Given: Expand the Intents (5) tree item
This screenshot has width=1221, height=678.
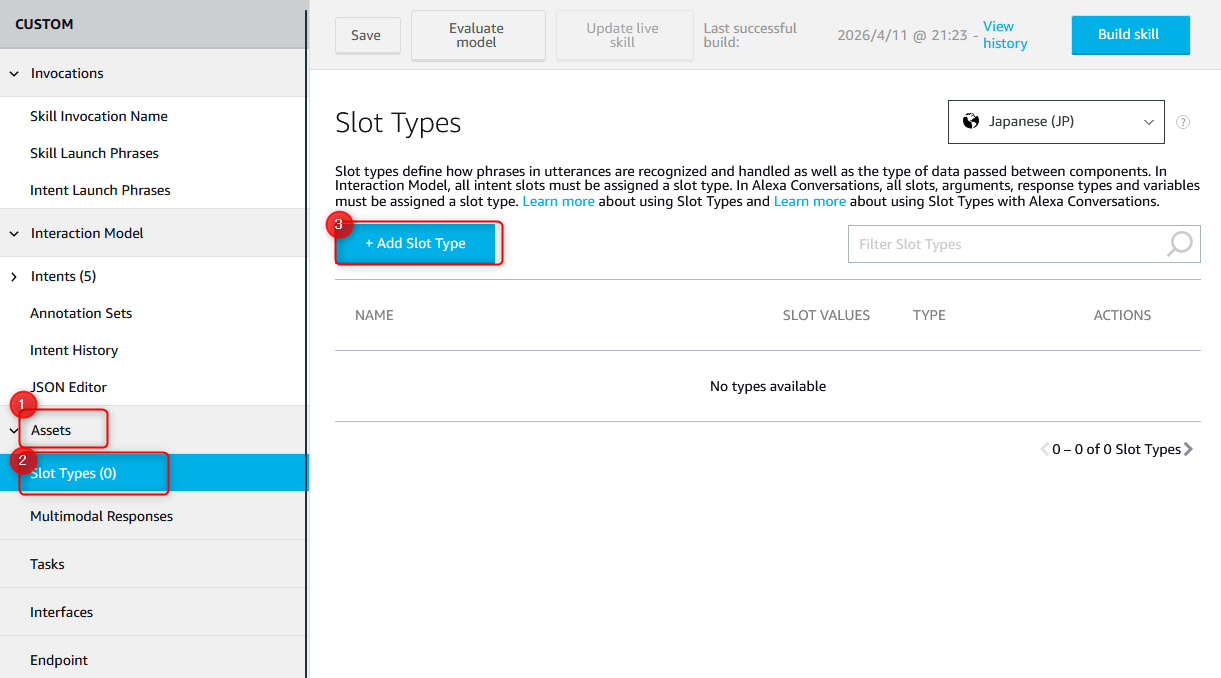Looking at the screenshot, I should point(15,277).
